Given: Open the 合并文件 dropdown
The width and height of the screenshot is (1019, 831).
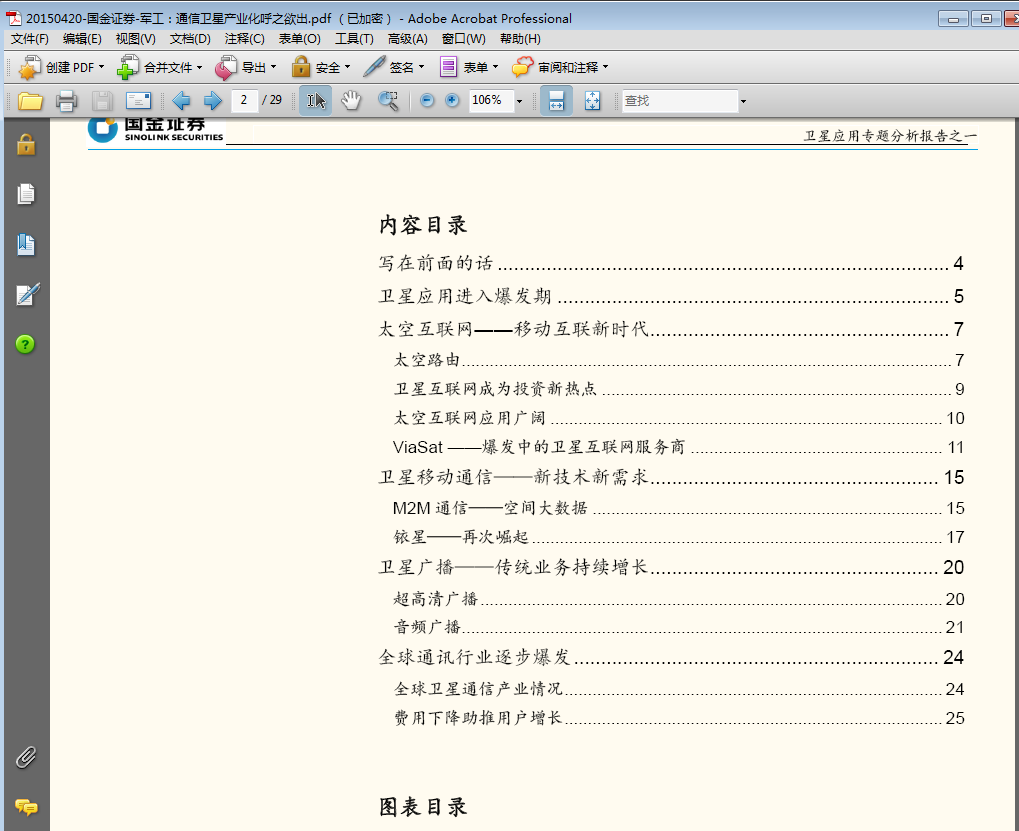Looking at the screenshot, I should 160,67.
